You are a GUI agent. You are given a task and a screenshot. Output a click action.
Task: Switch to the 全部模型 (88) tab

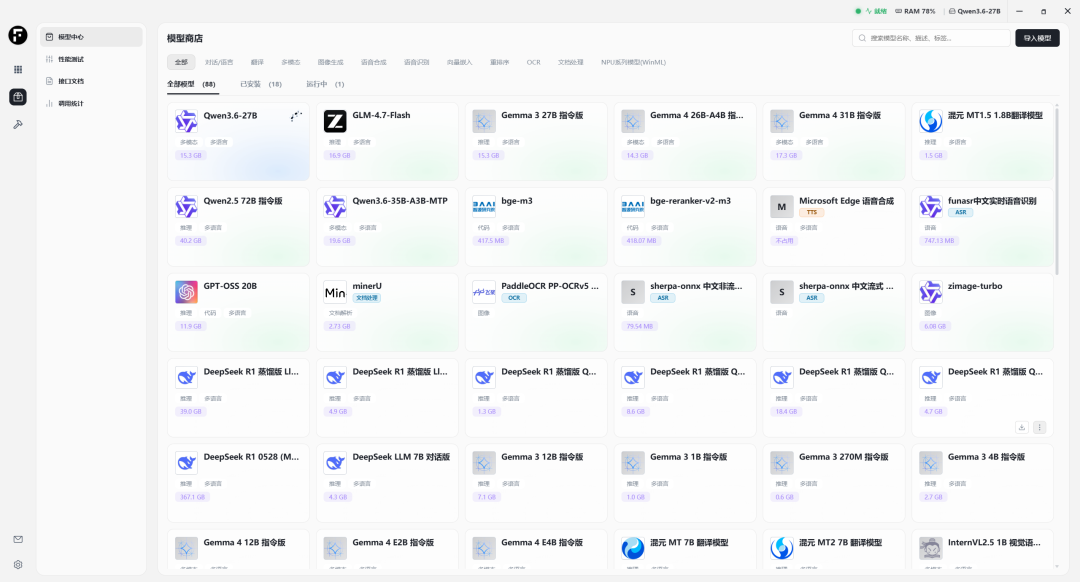pos(191,84)
